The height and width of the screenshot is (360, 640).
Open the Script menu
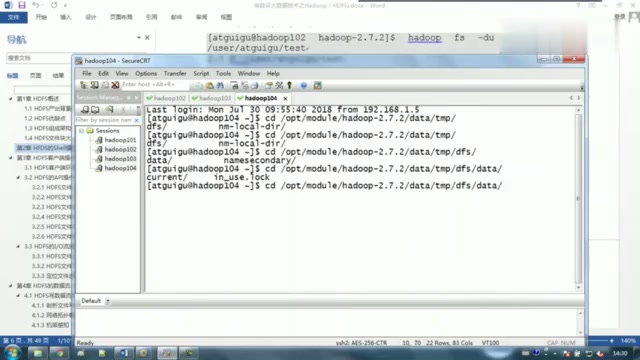click(x=201, y=73)
